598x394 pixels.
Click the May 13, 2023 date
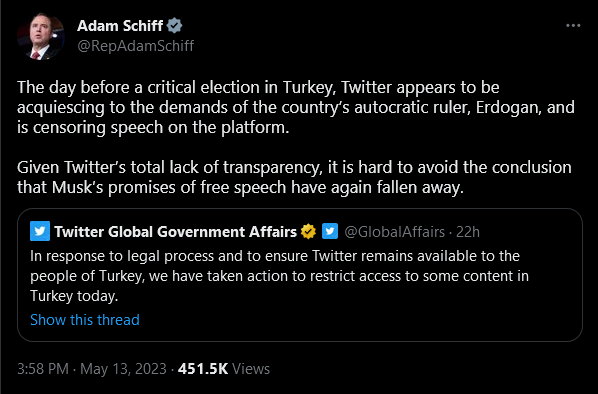point(123,369)
